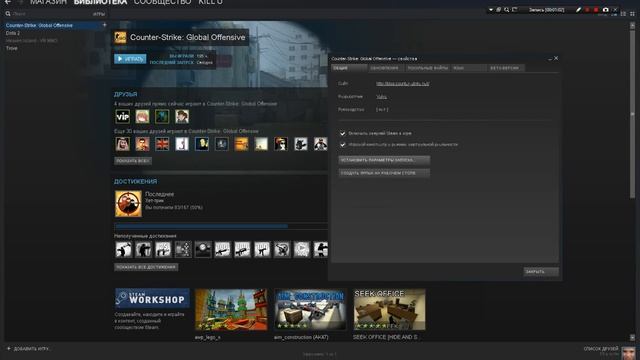The image size is (640, 360).
Task: Switch to the Локальные файлы tab
Action: (x=427, y=68)
